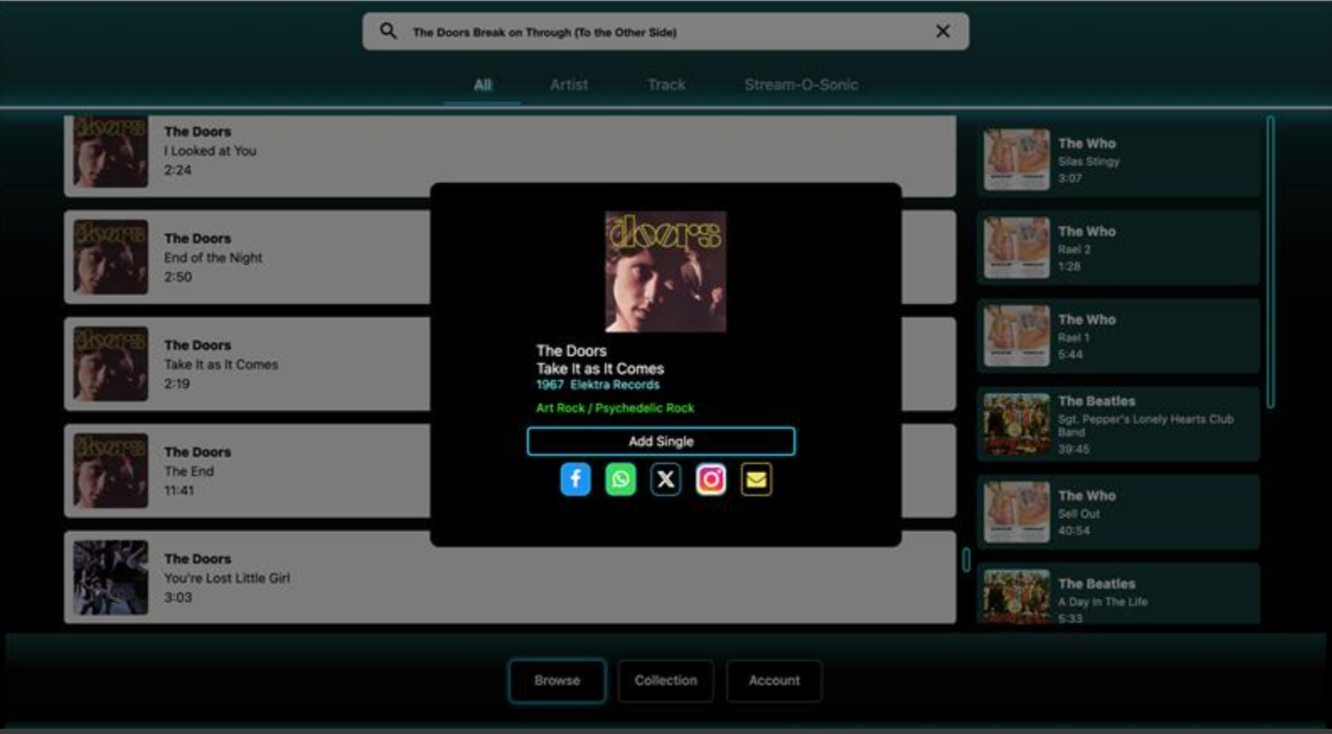Click the 2:24 duration of I Looked at You
Image resolution: width=1332 pixels, height=734 pixels.
click(x=178, y=170)
